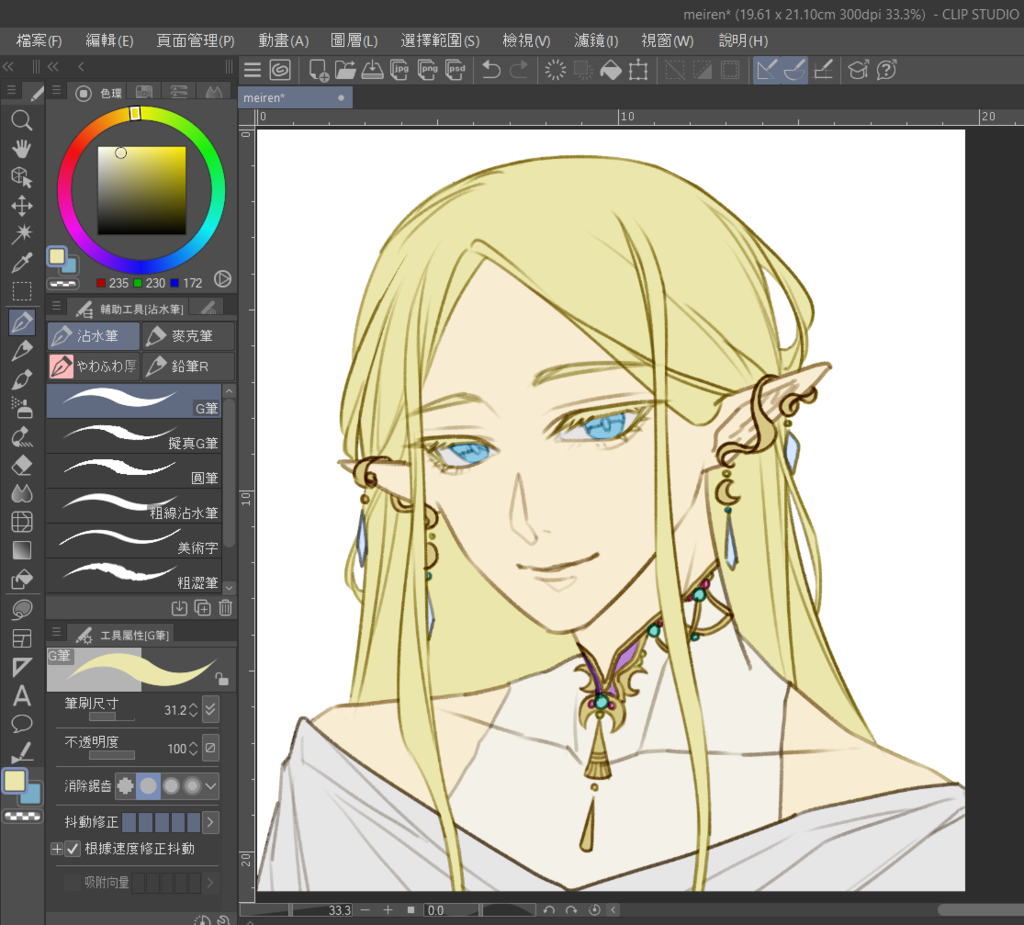The image size is (1024, 925).
Task: Toggle Snap to Special Ruler button
Action: click(x=794, y=70)
